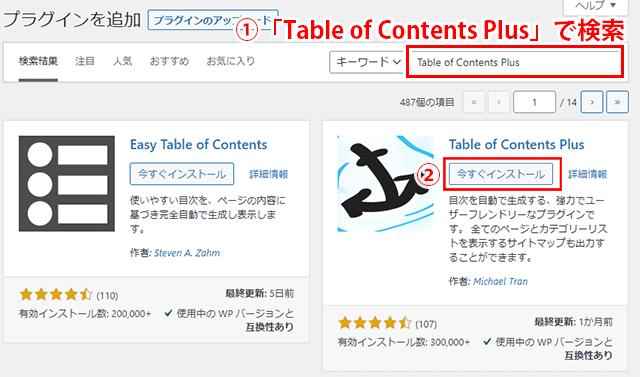
Task: Open the 人気 tab
Action: [x=122, y=61]
